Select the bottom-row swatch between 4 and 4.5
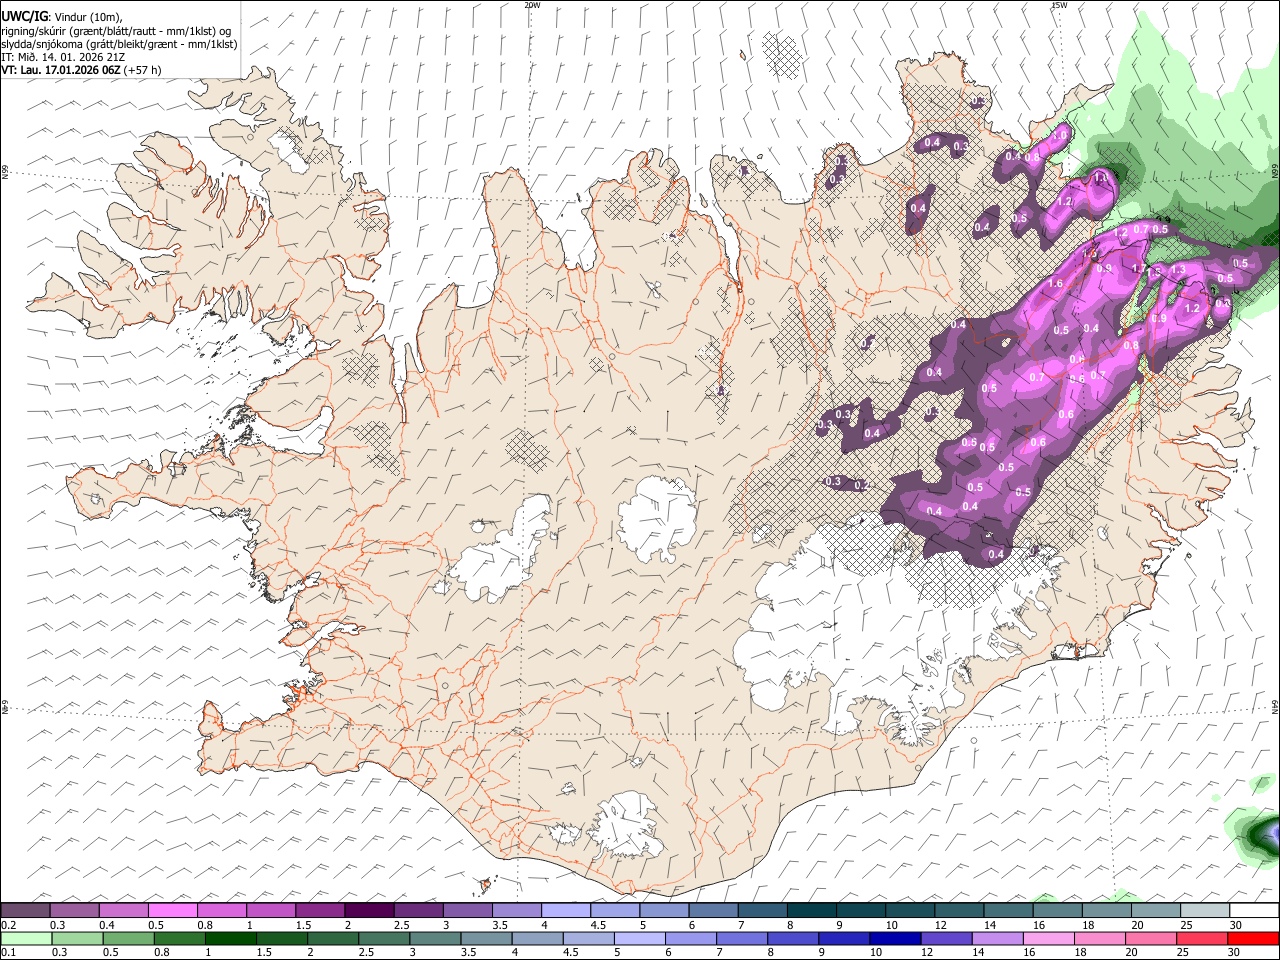The width and height of the screenshot is (1280, 960). [537, 938]
